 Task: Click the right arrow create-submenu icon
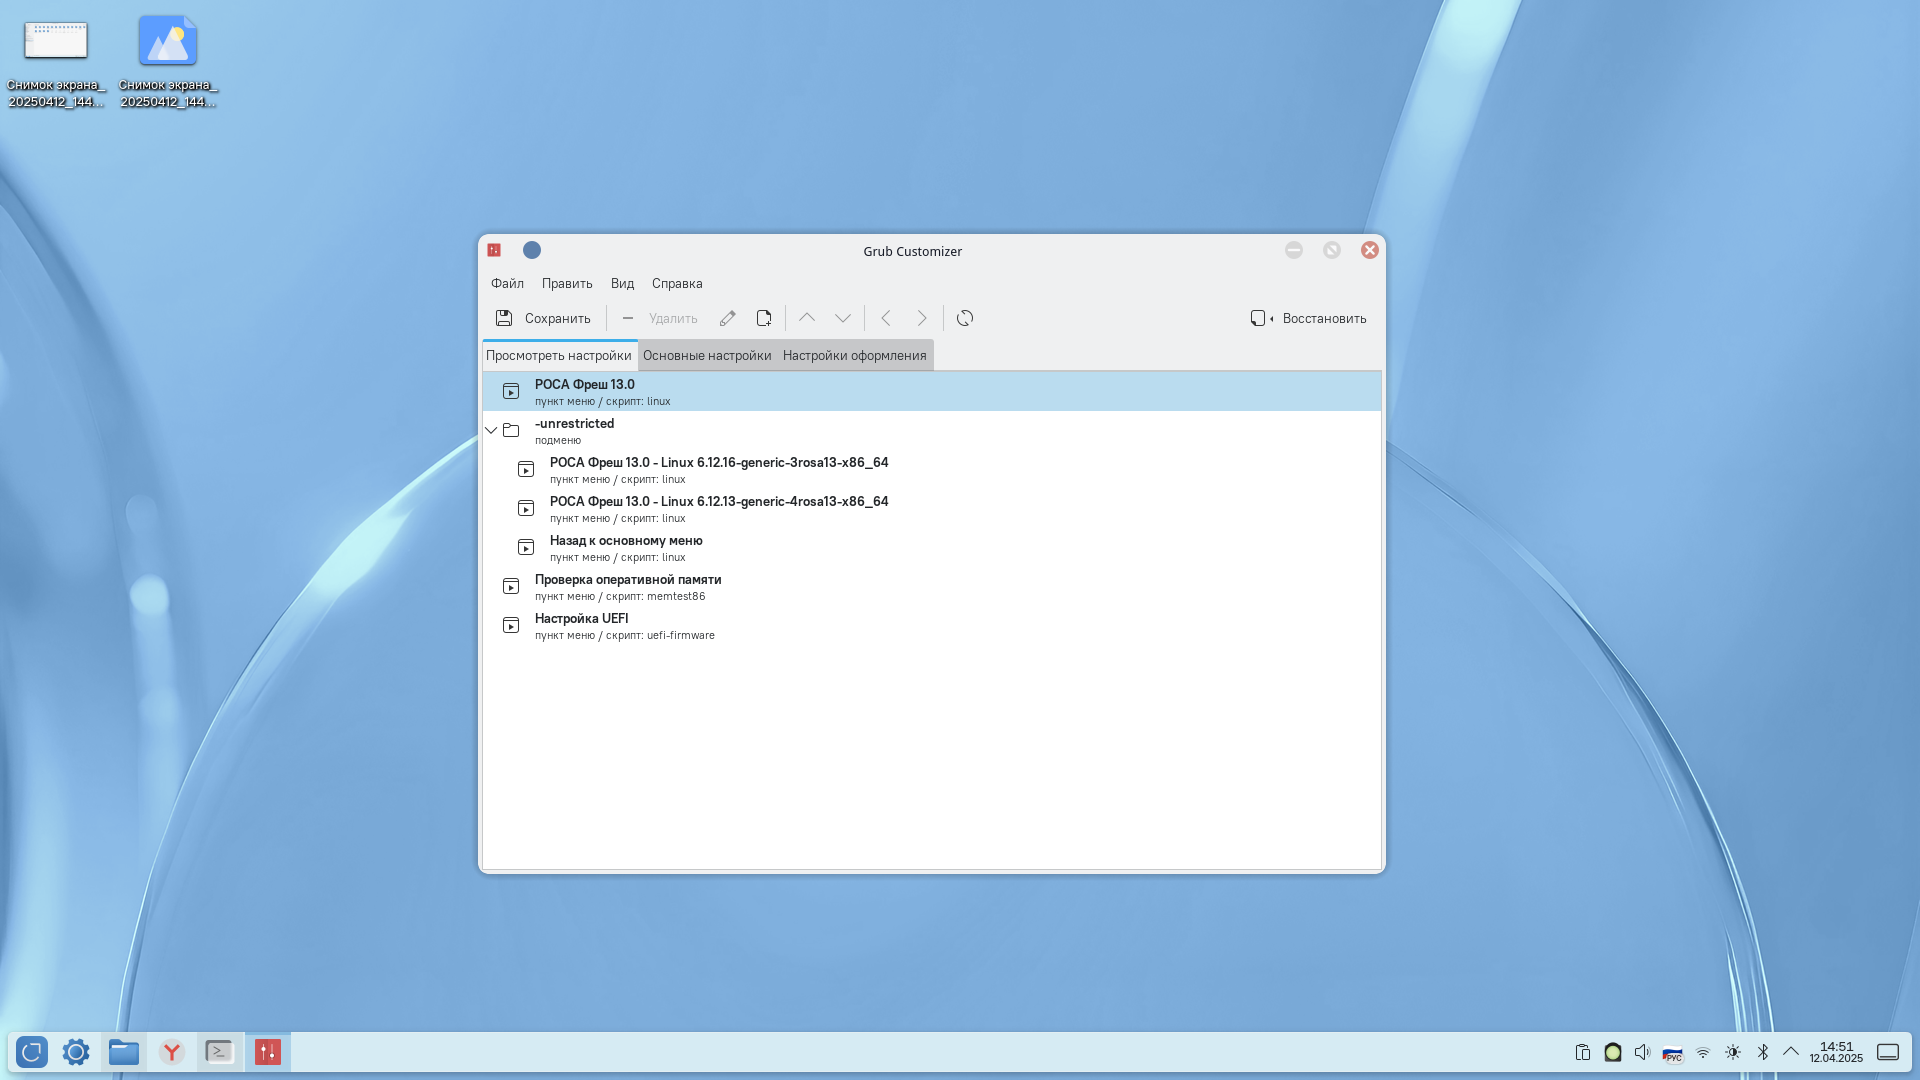(922, 318)
